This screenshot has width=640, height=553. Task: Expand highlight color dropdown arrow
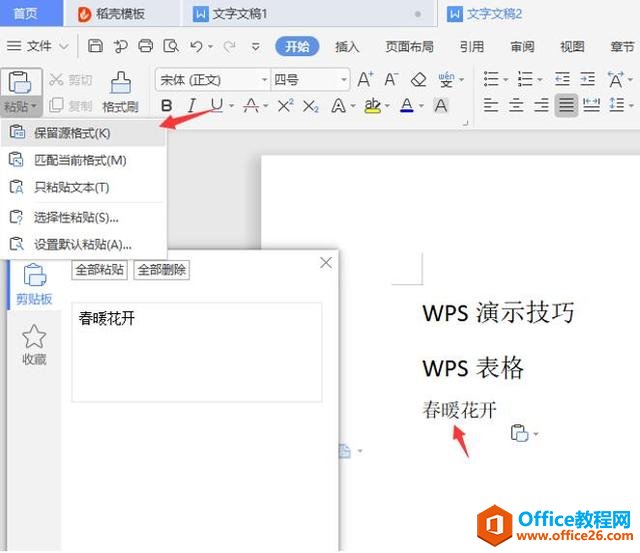coord(387,106)
